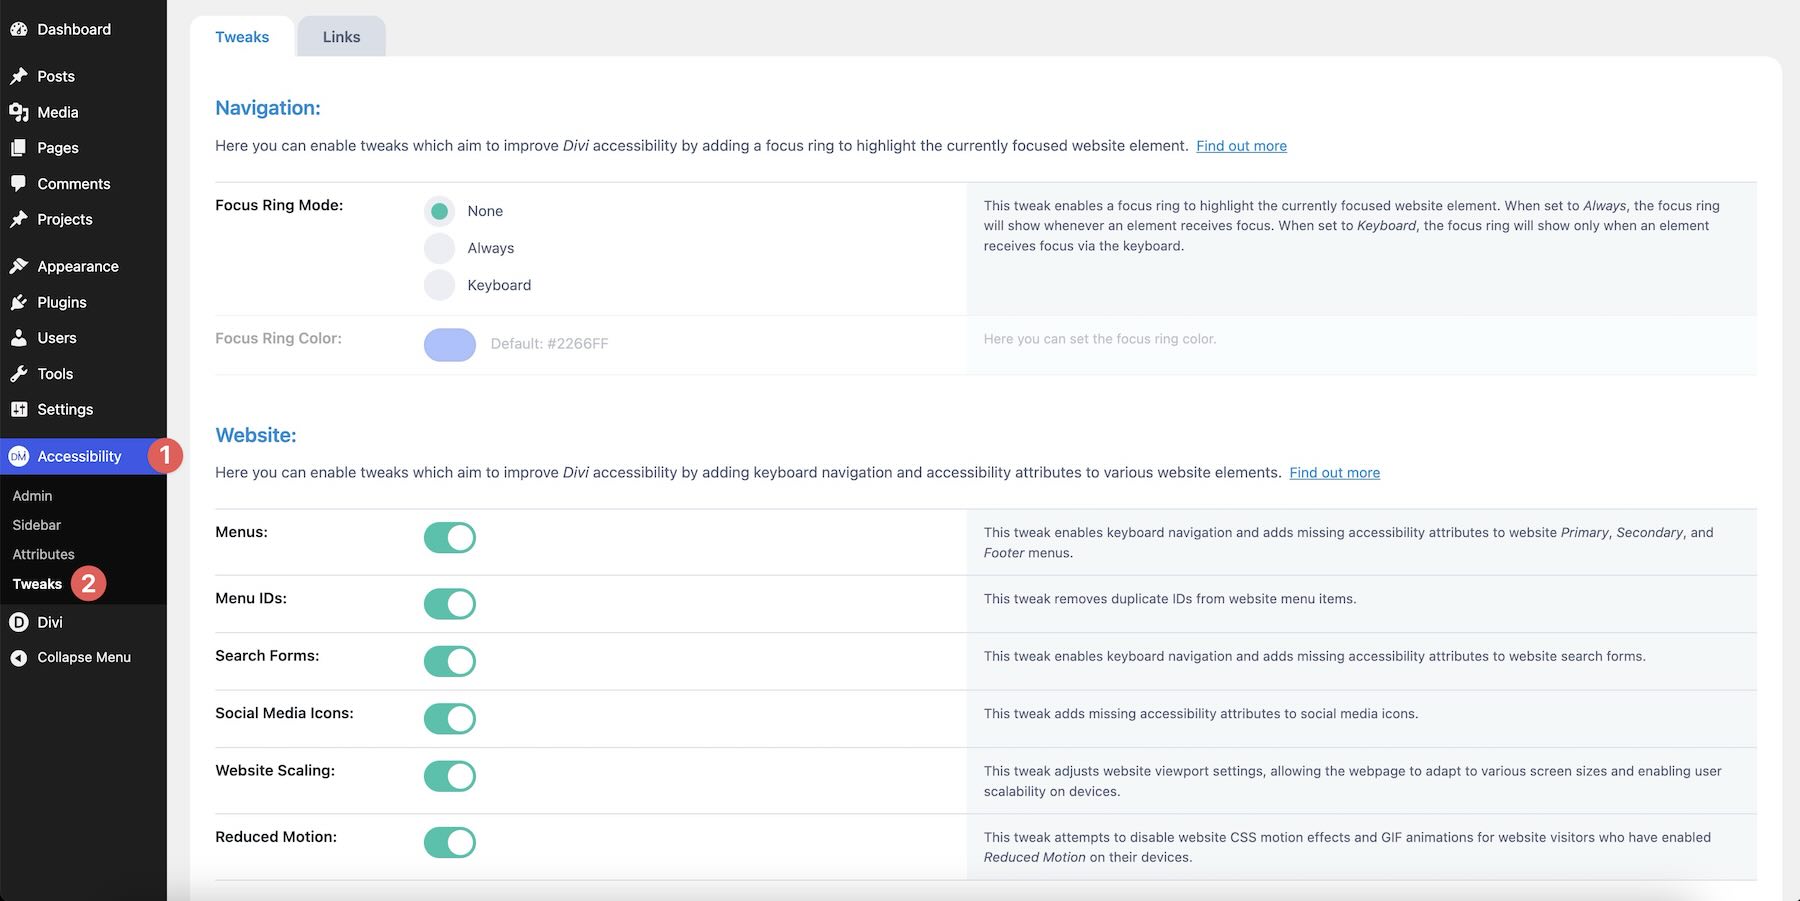Open the Comments menu label
The width and height of the screenshot is (1800, 901).
coord(74,184)
